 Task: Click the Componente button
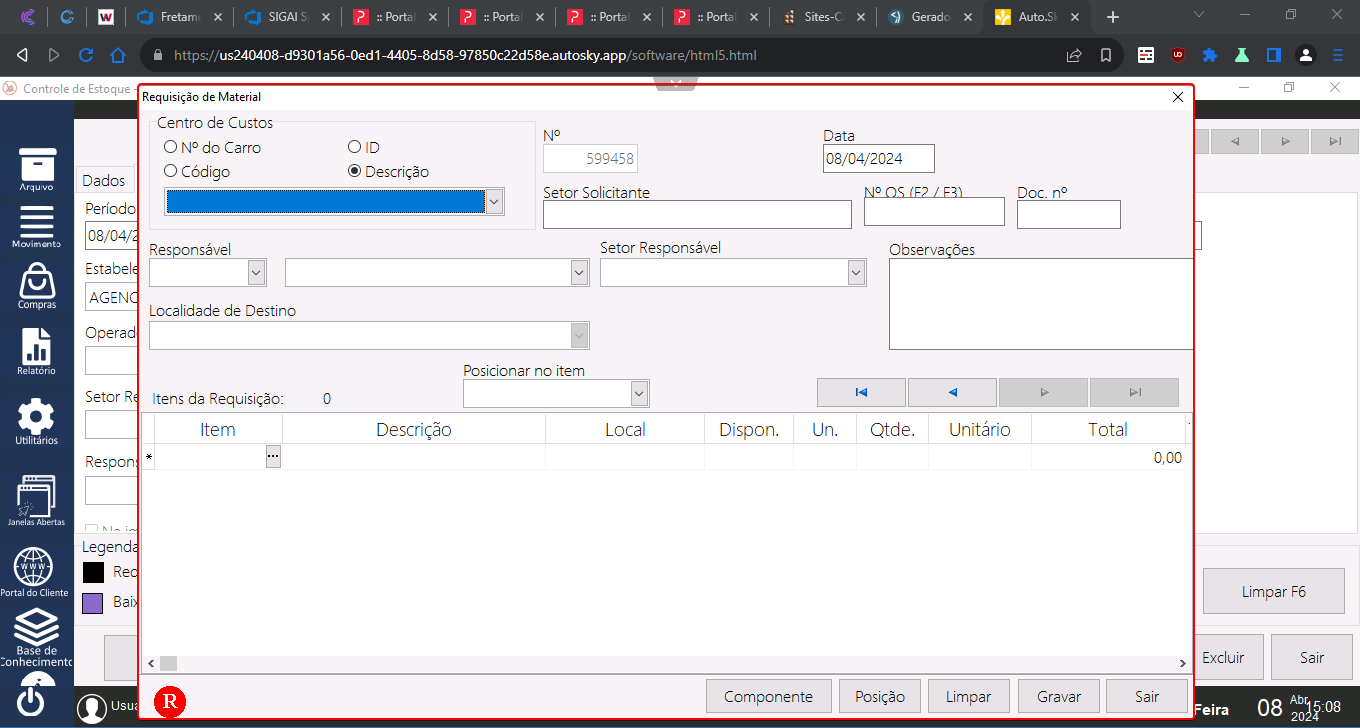click(x=768, y=697)
